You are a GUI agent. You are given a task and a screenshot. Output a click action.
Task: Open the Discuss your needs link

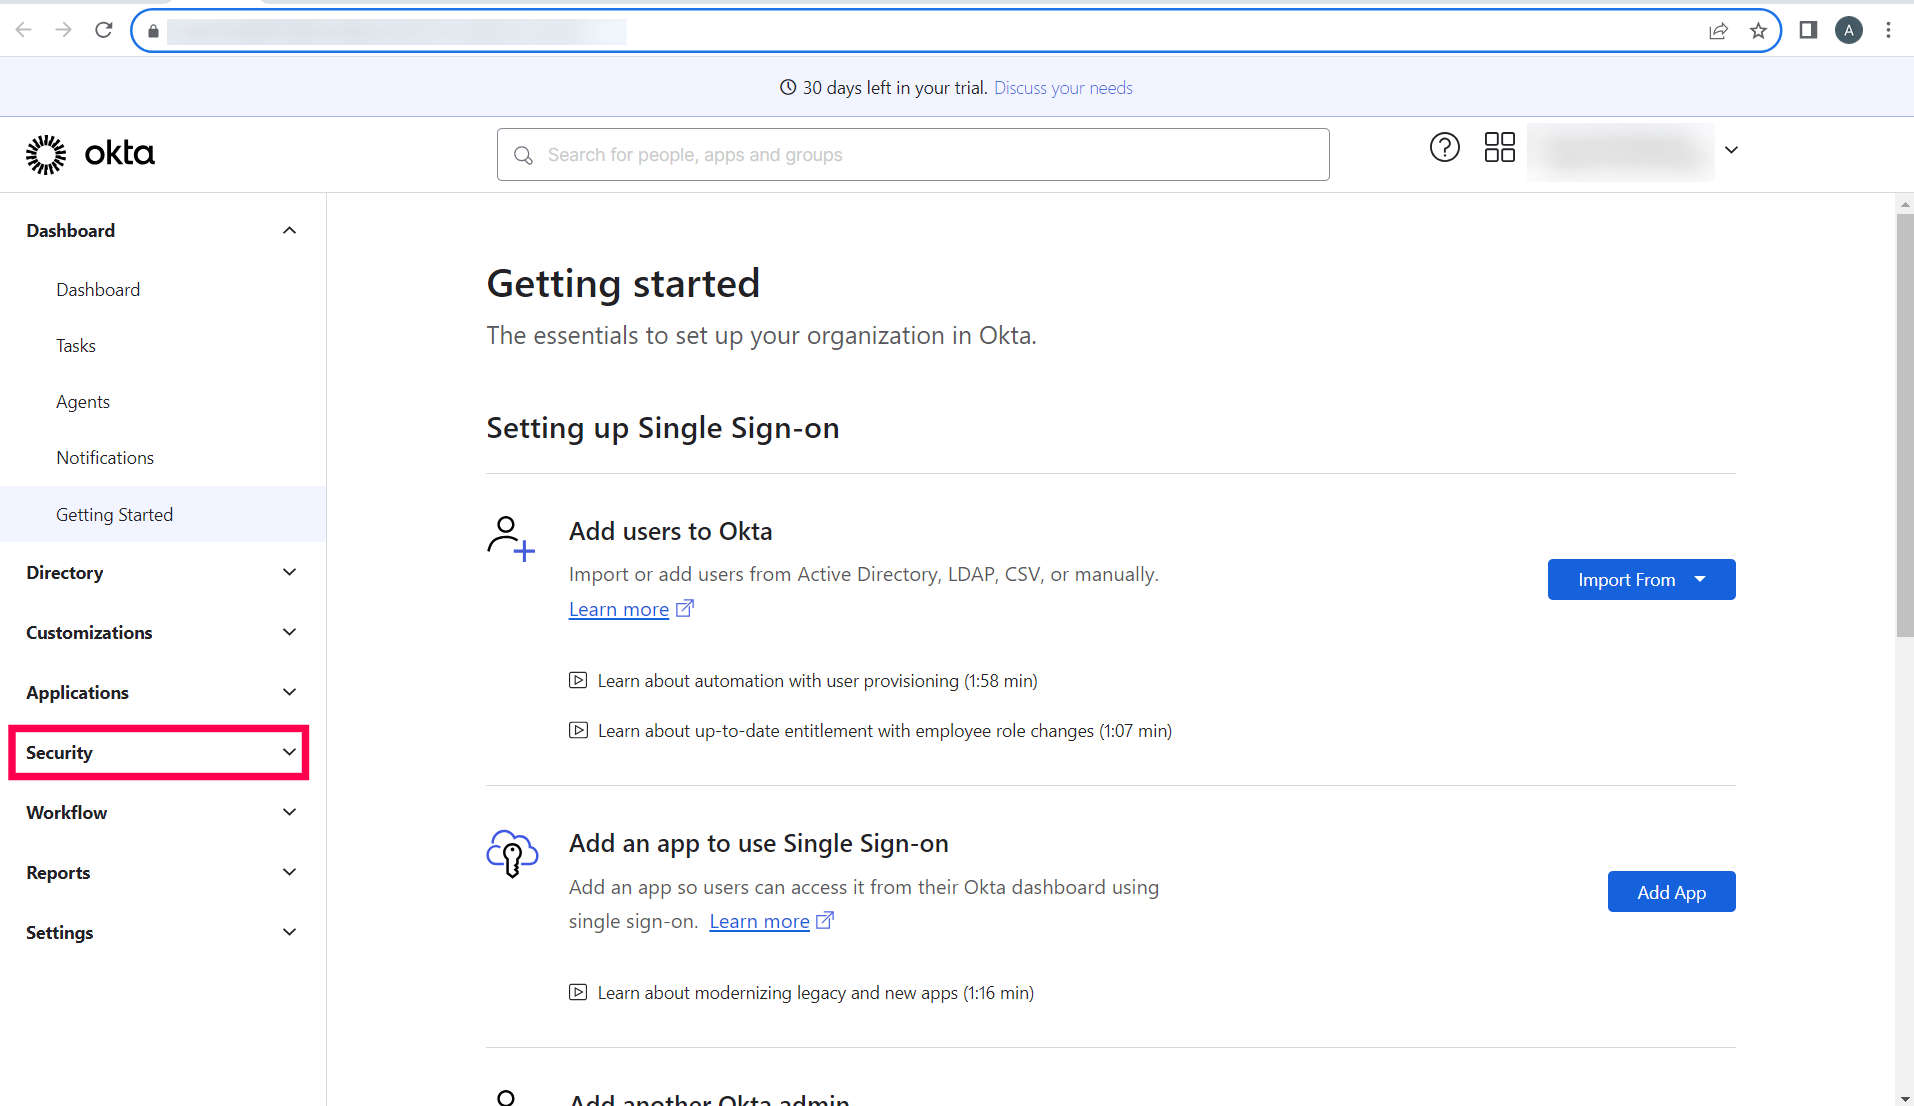point(1063,88)
